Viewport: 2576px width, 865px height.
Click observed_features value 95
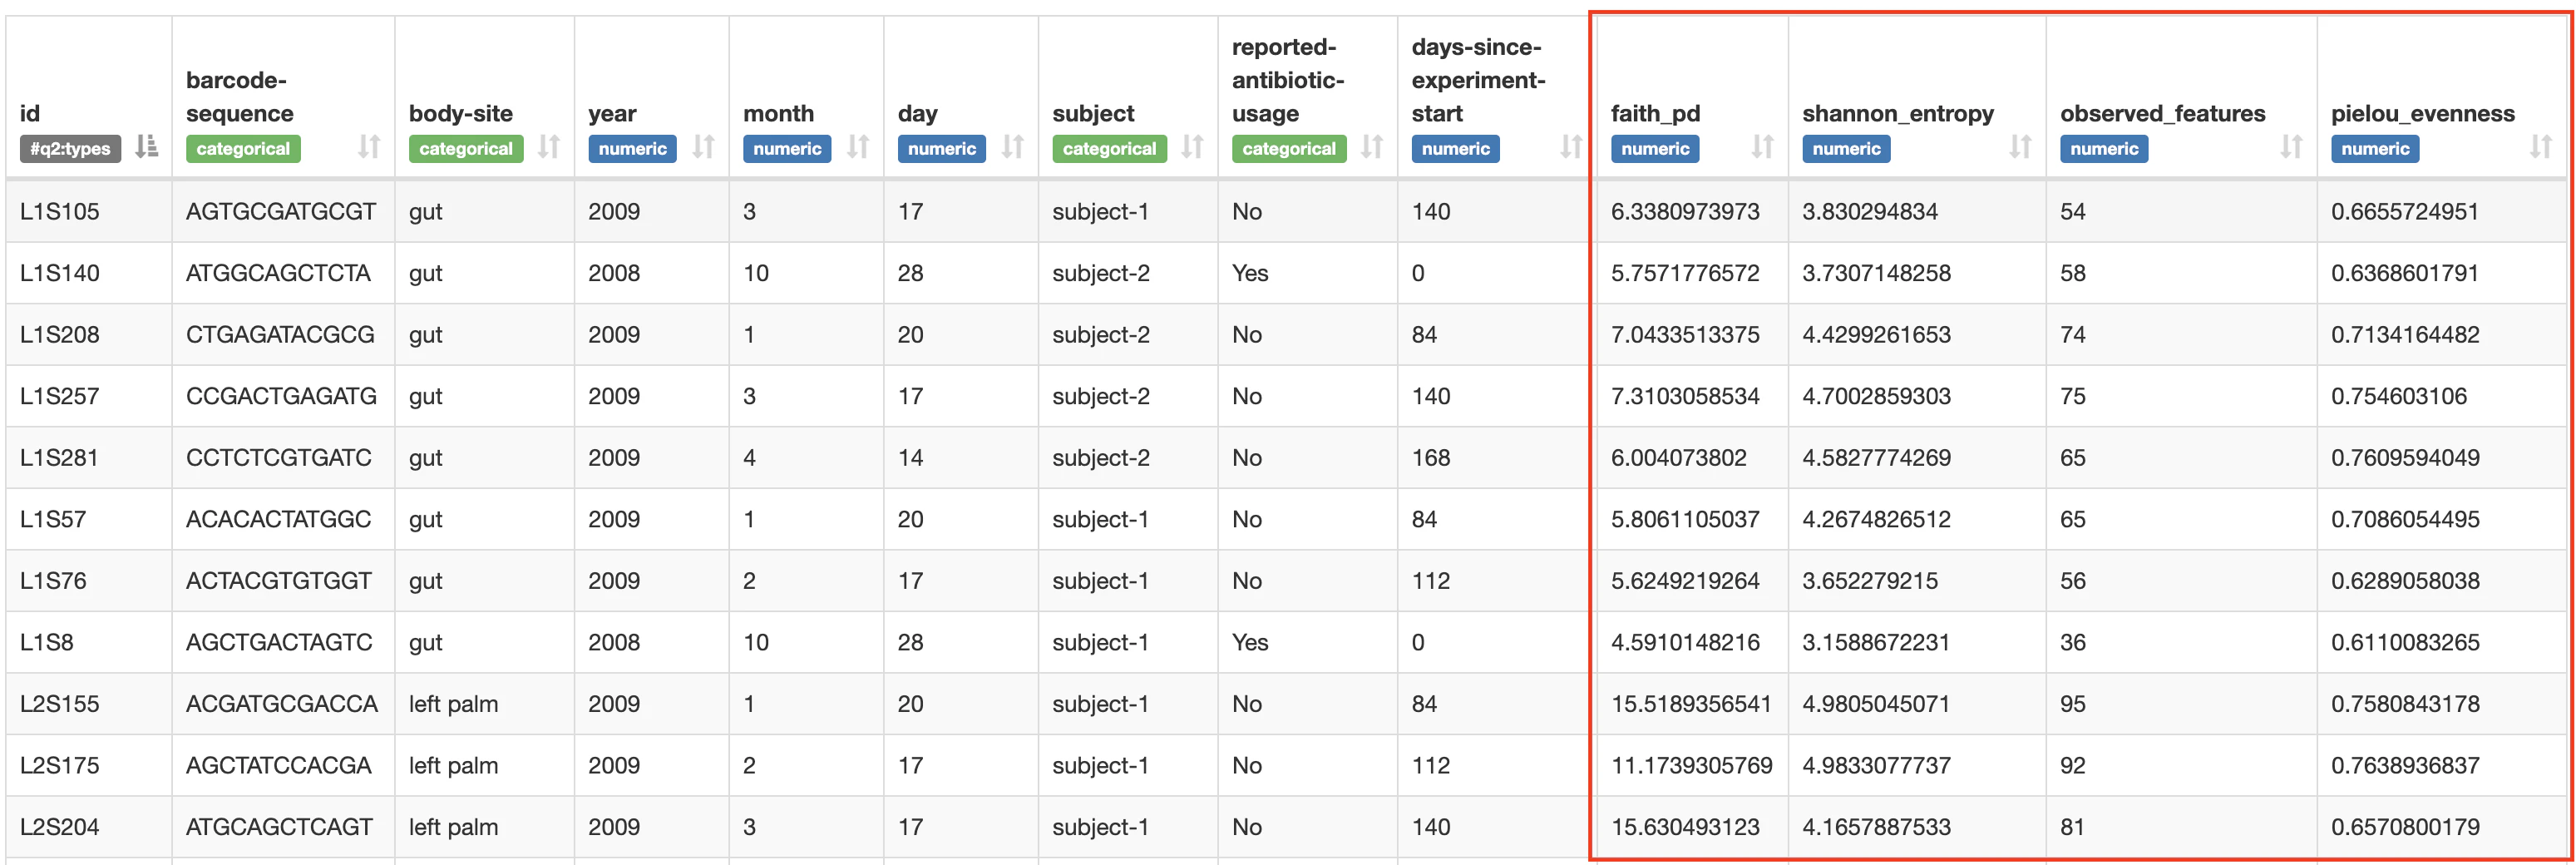tap(2073, 704)
